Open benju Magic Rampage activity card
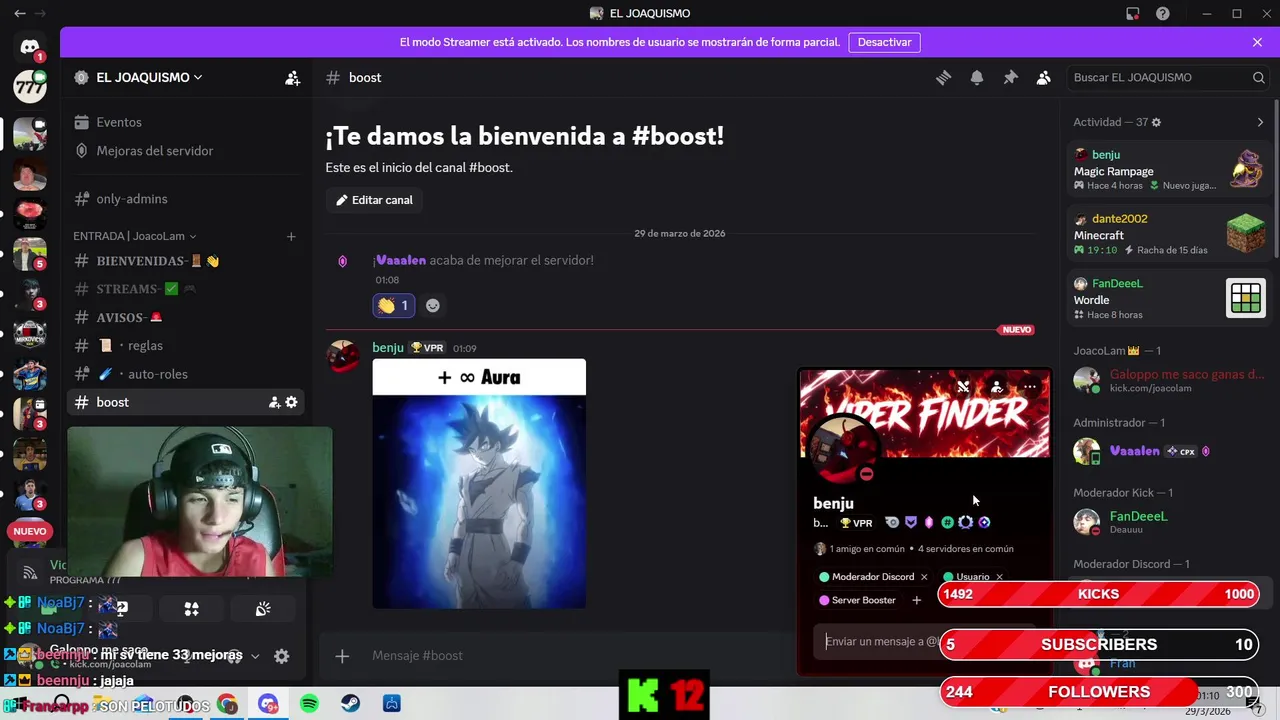The image size is (1280, 720). 1168,170
